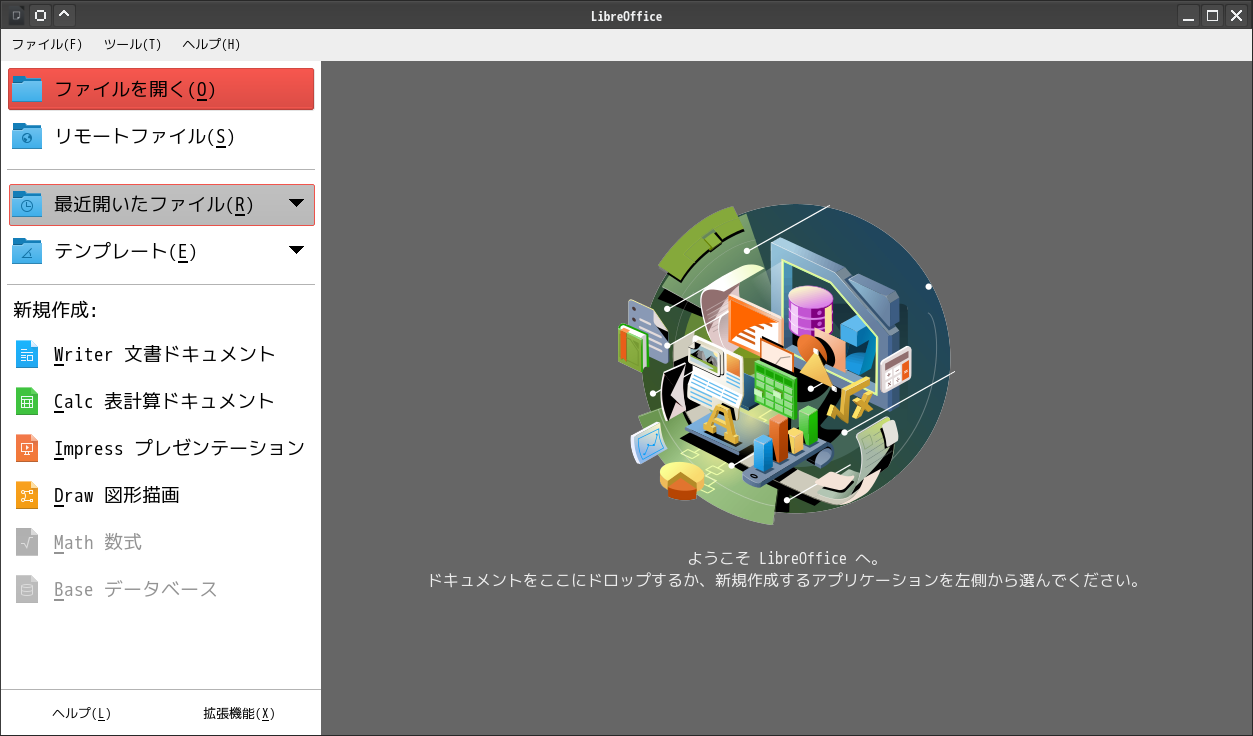Click the Templates folder icon
The height and width of the screenshot is (736, 1253).
(27, 251)
